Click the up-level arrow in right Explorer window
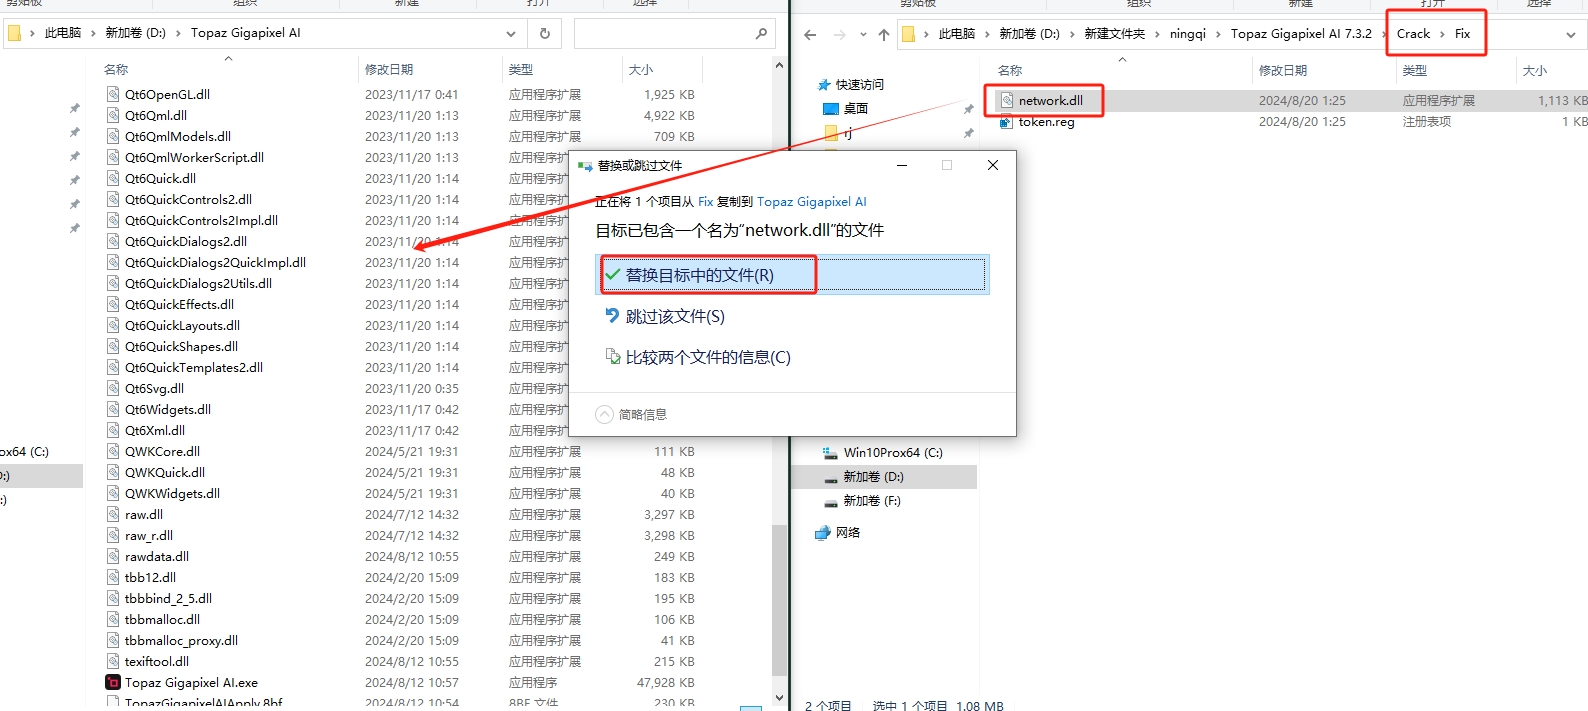The image size is (1588, 711). point(884,35)
